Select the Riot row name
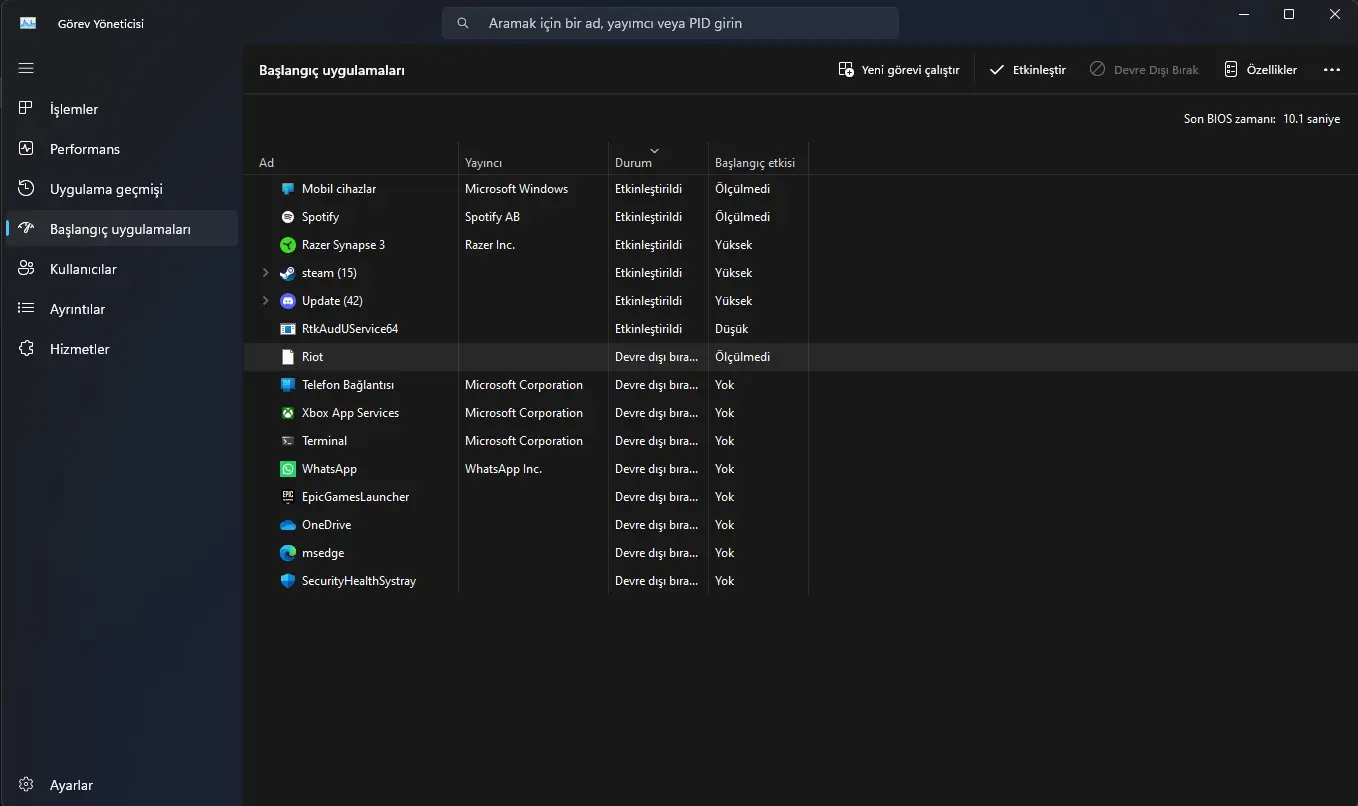Image resolution: width=1358 pixels, height=806 pixels. point(312,357)
